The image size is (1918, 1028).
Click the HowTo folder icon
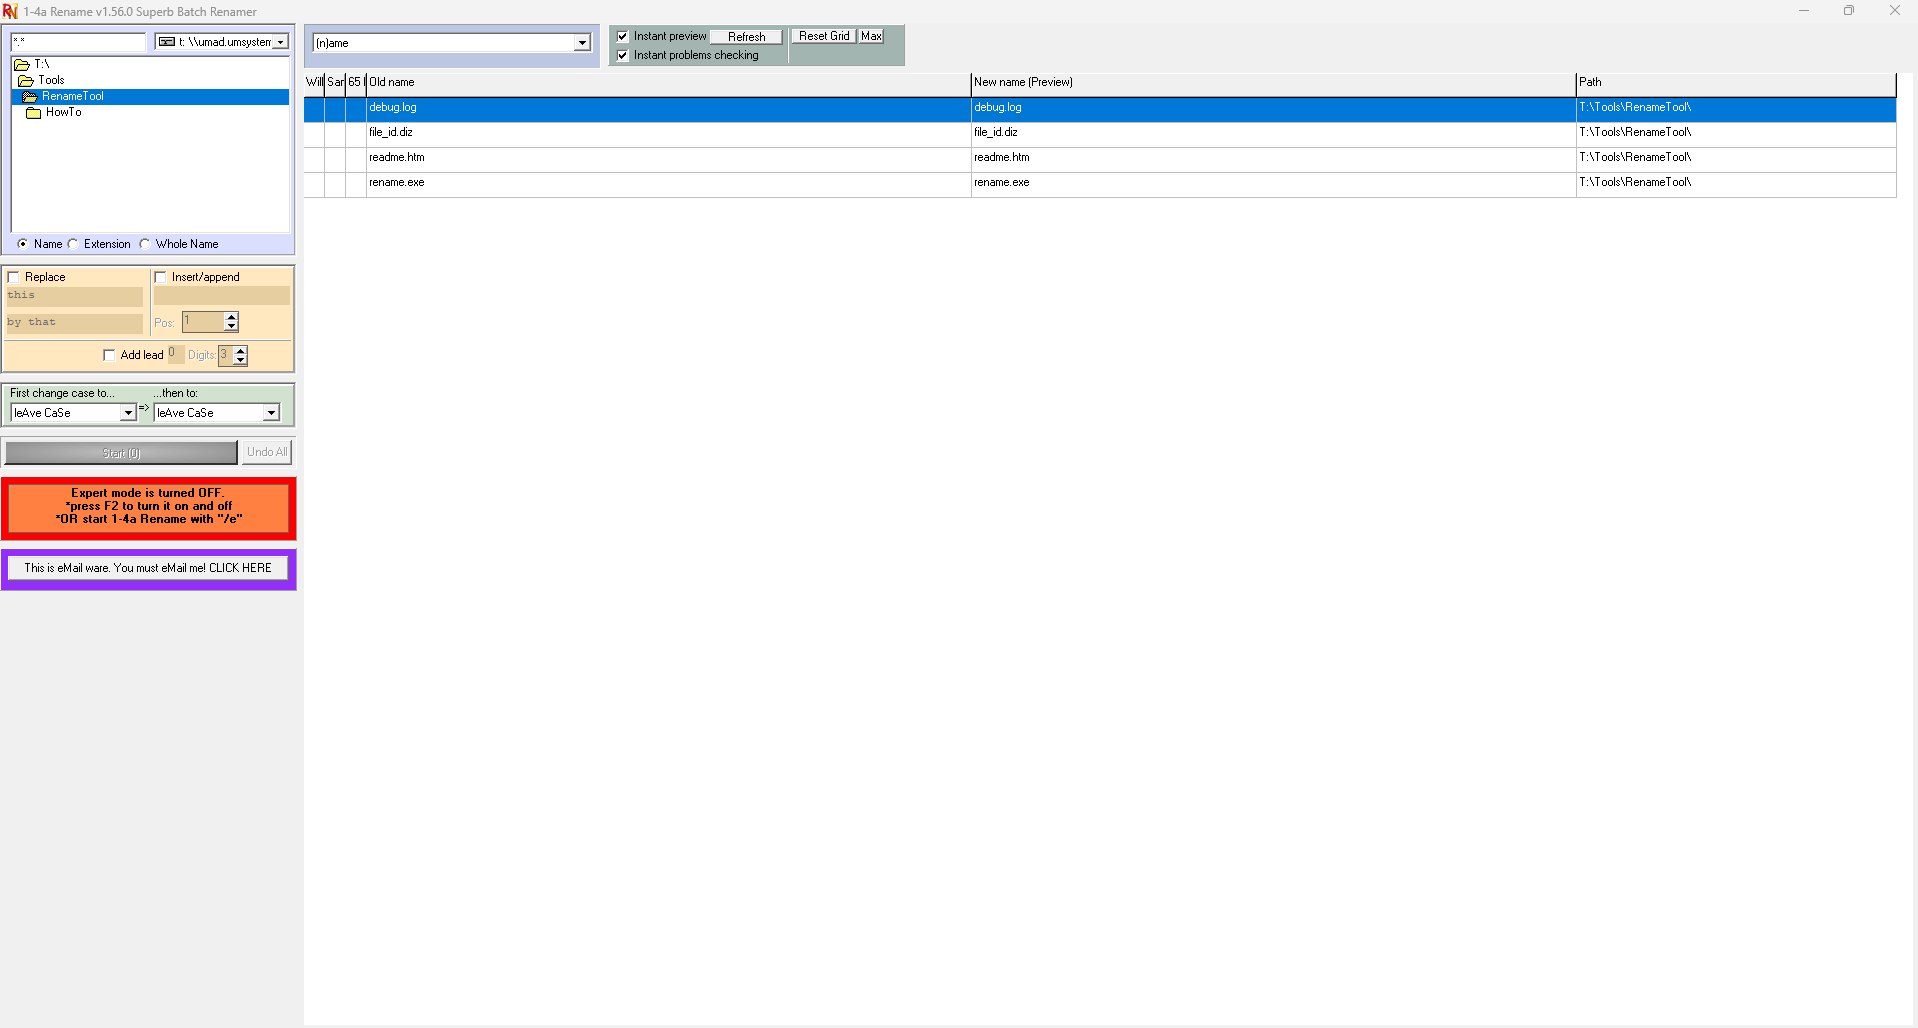point(34,113)
